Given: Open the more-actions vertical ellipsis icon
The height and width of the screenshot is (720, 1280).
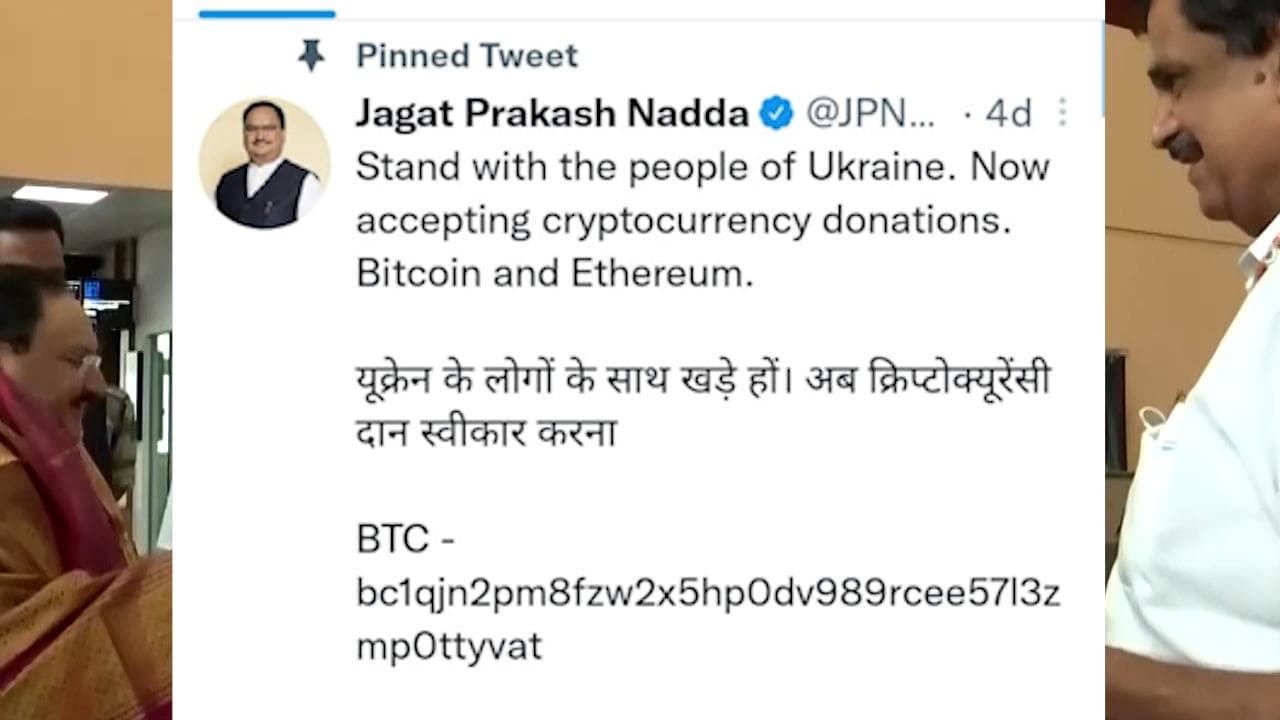Looking at the screenshot, I should (1062, 113).
